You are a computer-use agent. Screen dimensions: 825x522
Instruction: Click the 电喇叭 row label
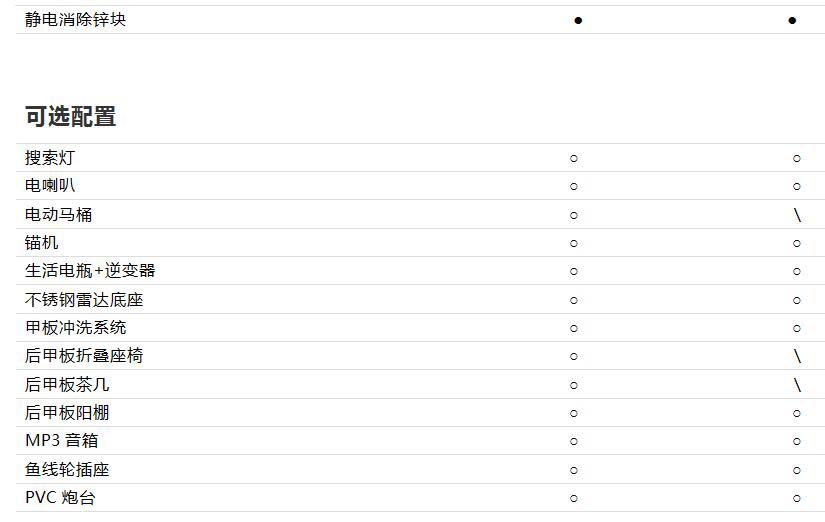[x=50, y=186]
